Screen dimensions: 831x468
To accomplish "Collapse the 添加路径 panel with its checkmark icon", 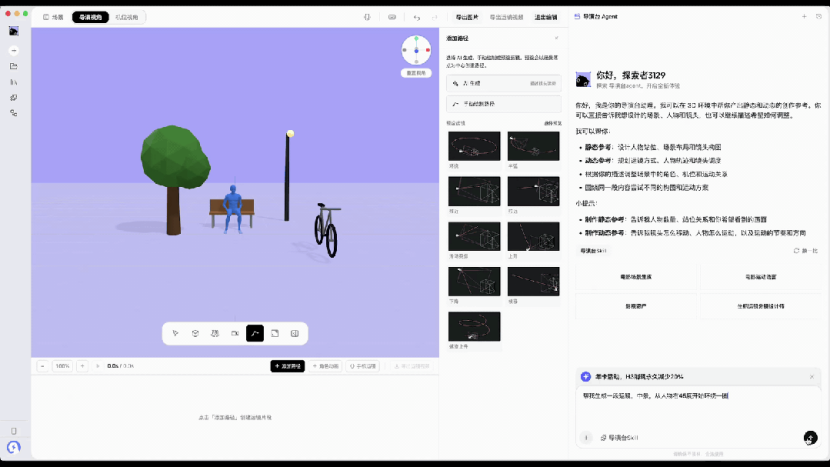I will [x=556, y=38].
